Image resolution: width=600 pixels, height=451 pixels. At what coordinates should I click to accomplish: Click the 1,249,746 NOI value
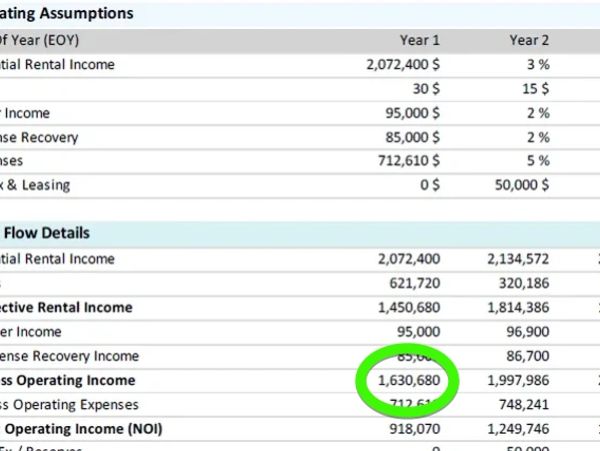click(518, 429)
